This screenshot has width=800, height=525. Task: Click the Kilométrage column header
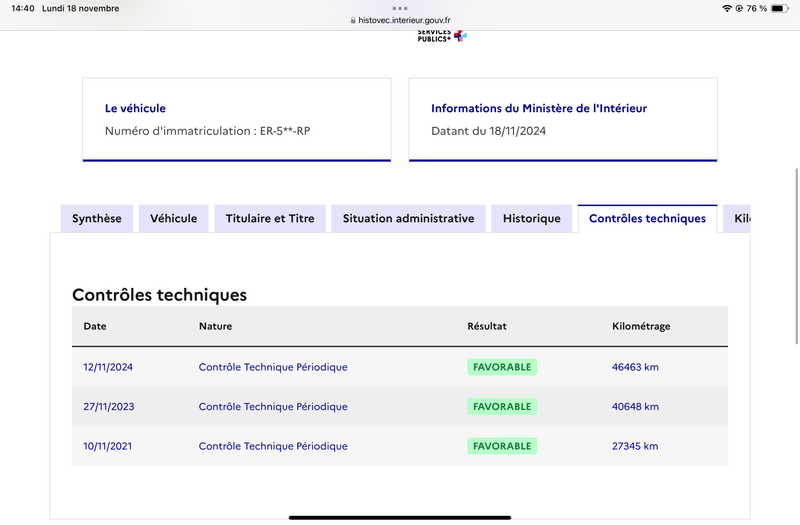coord(641,326)
